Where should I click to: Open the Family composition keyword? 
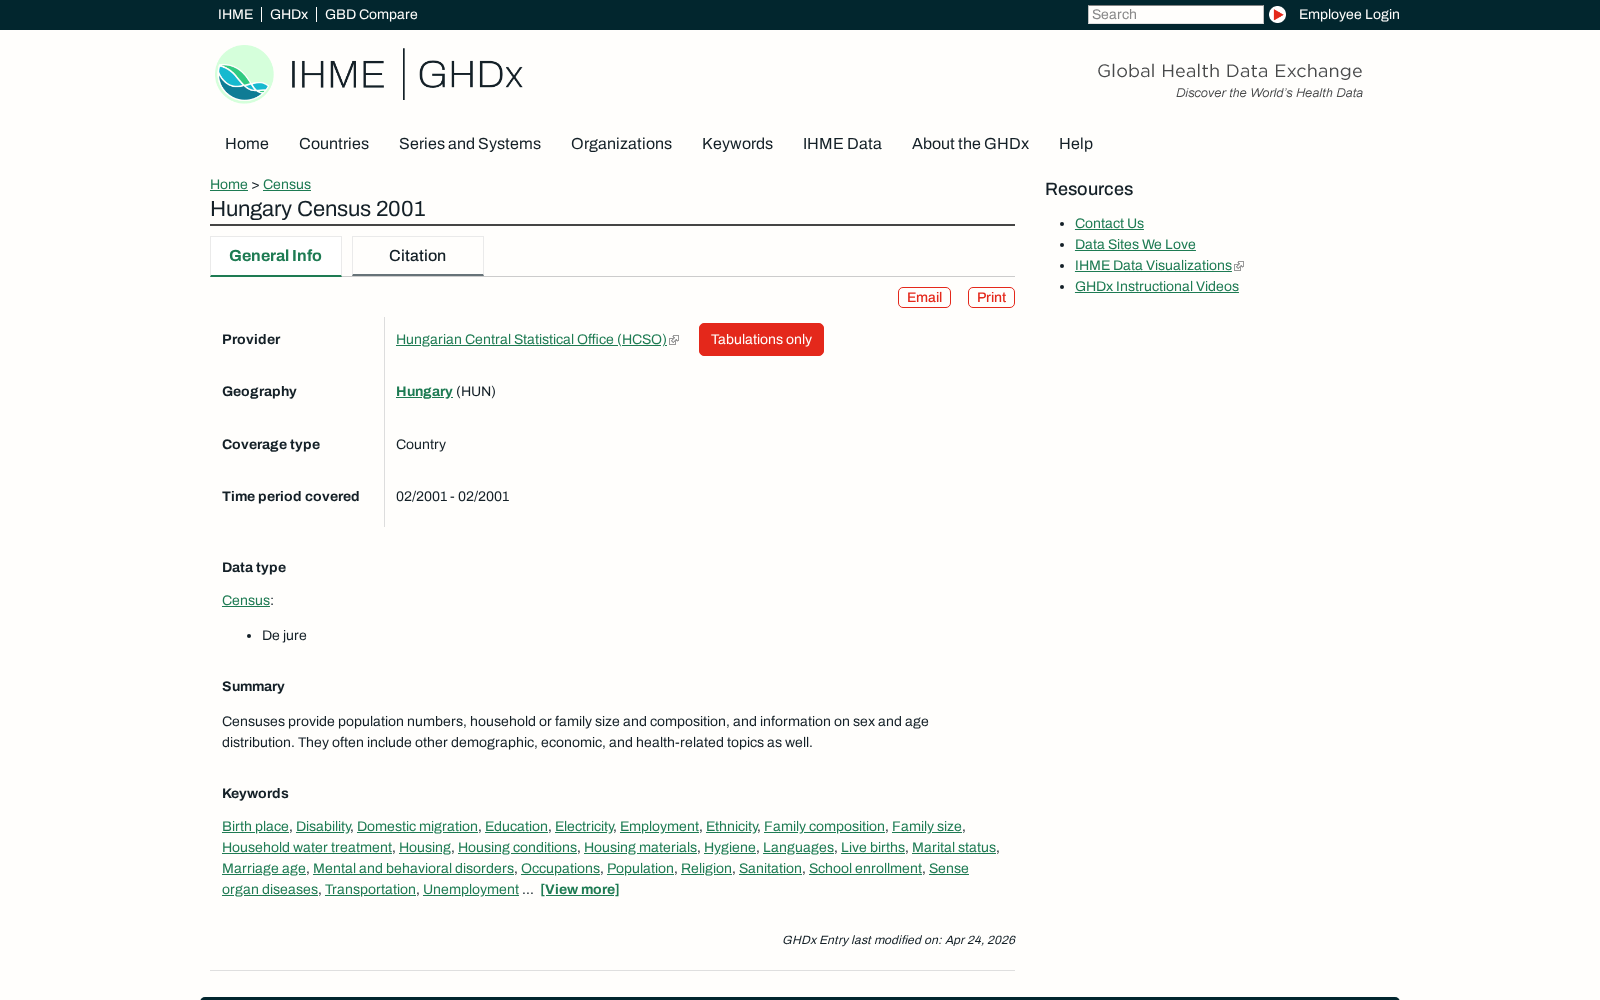(x=824, y=827)
